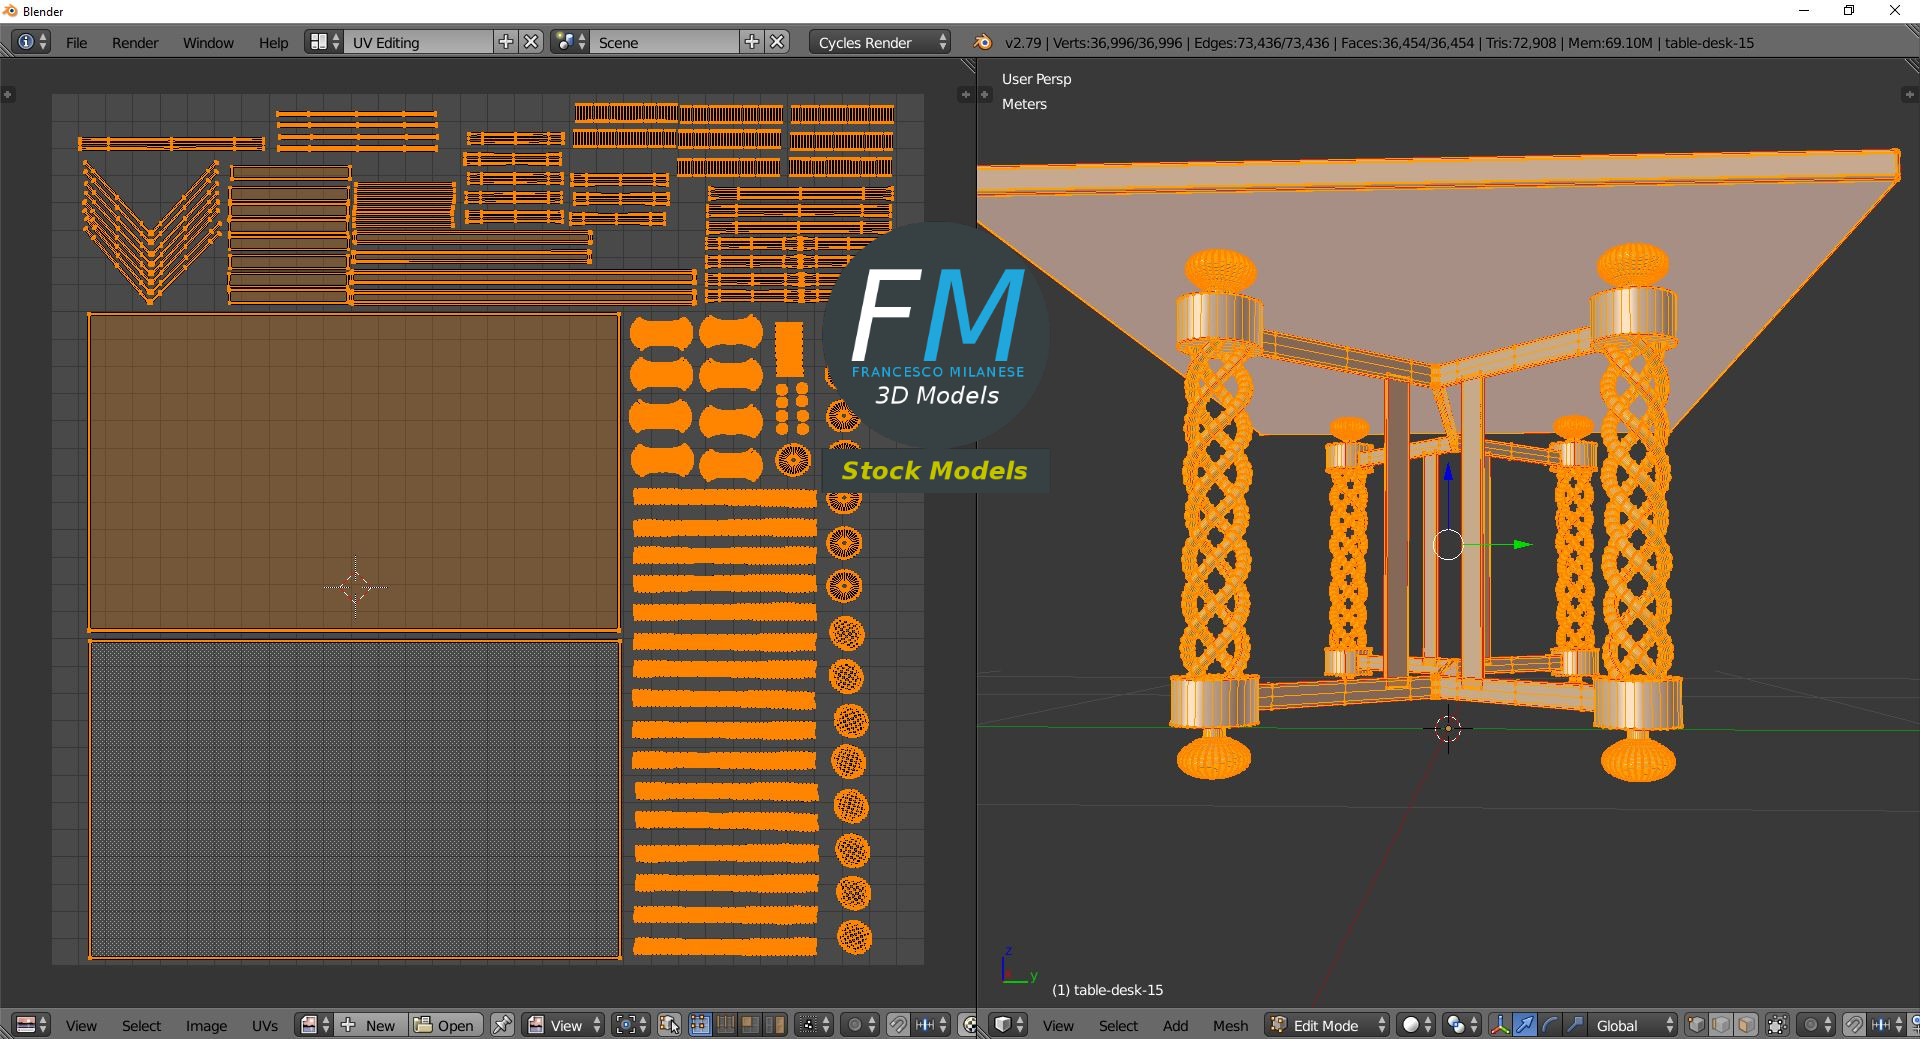The image size is (1920, 1039).
Task: Switch to vertex select mode cube icon
Action: tap(1696, 1025)
